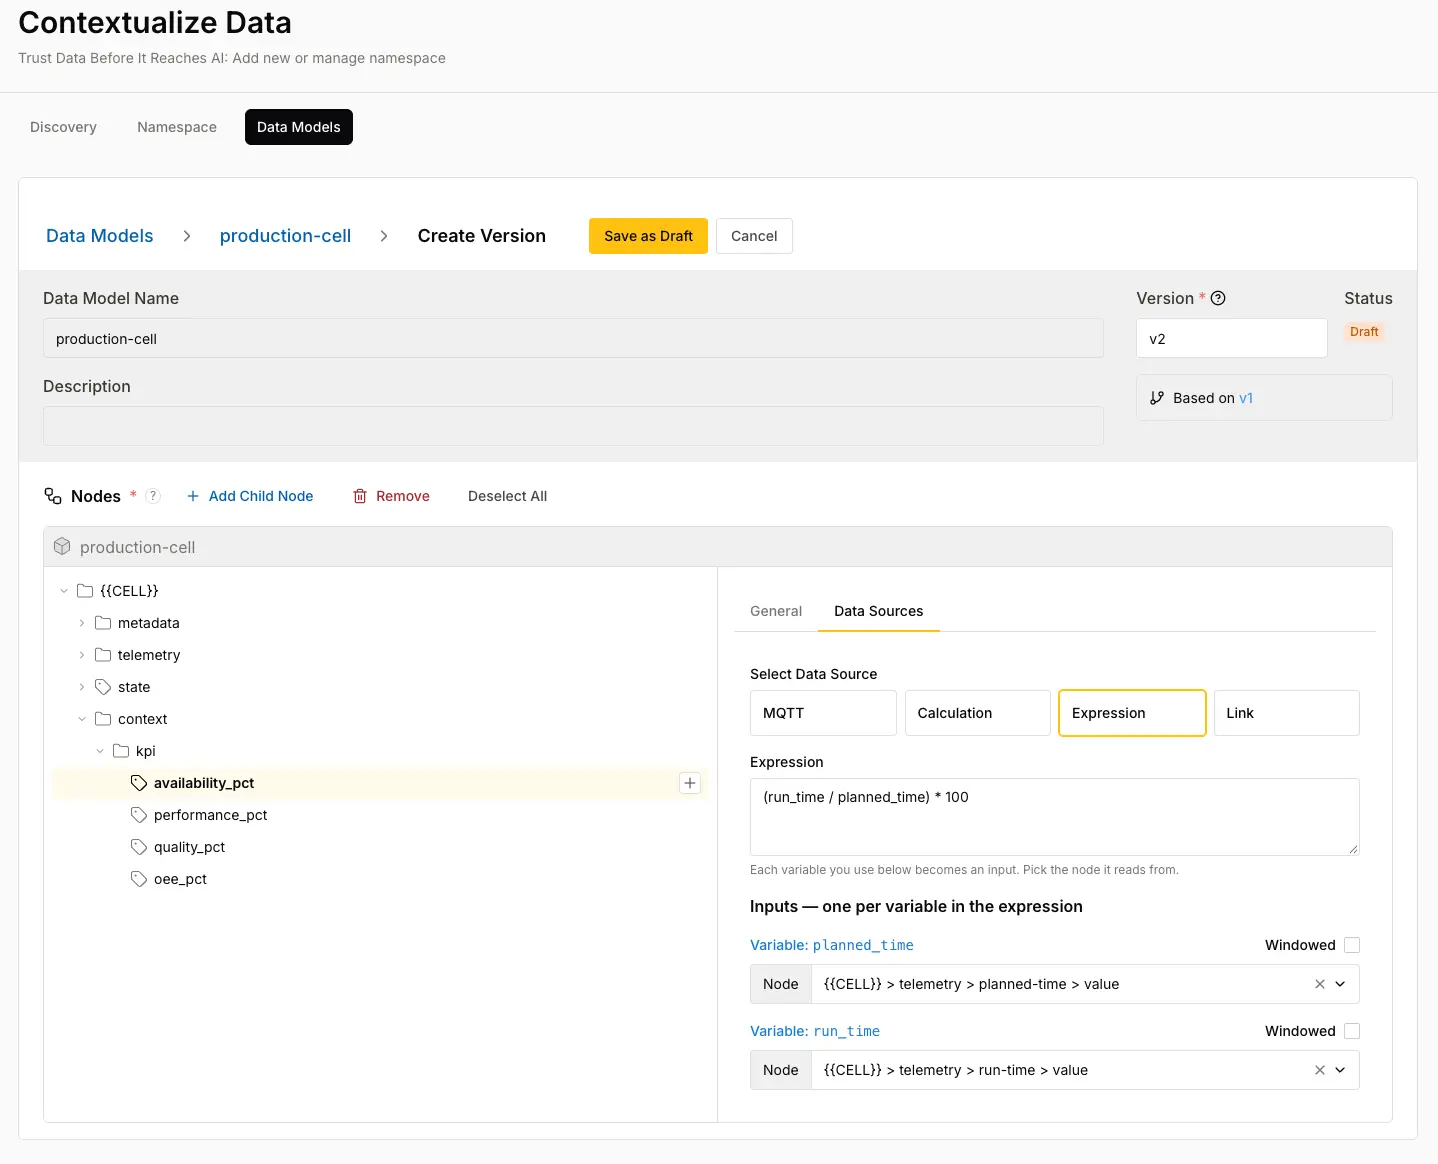Click the Data Model Name field
Viewport: 1438px width, 1164px height.
coord(573,339)
